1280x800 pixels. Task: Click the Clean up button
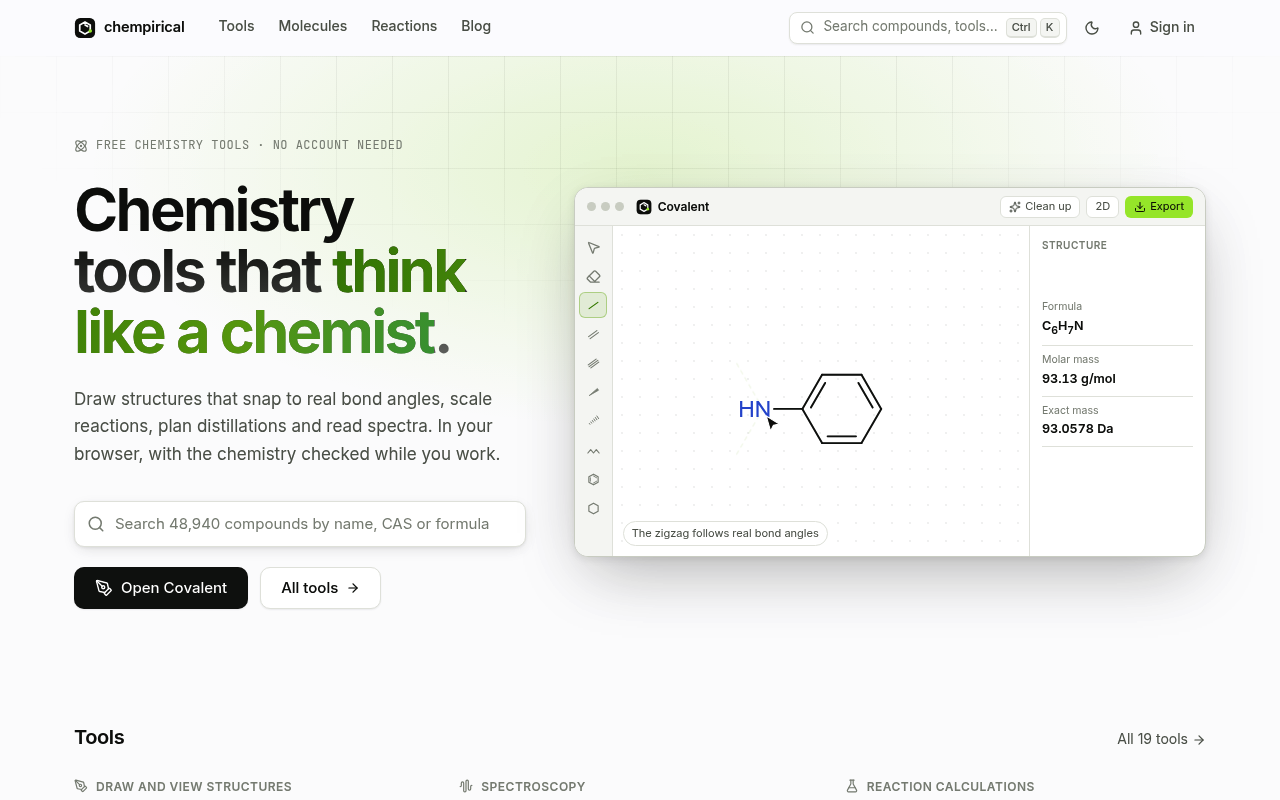coord(1040,207)
